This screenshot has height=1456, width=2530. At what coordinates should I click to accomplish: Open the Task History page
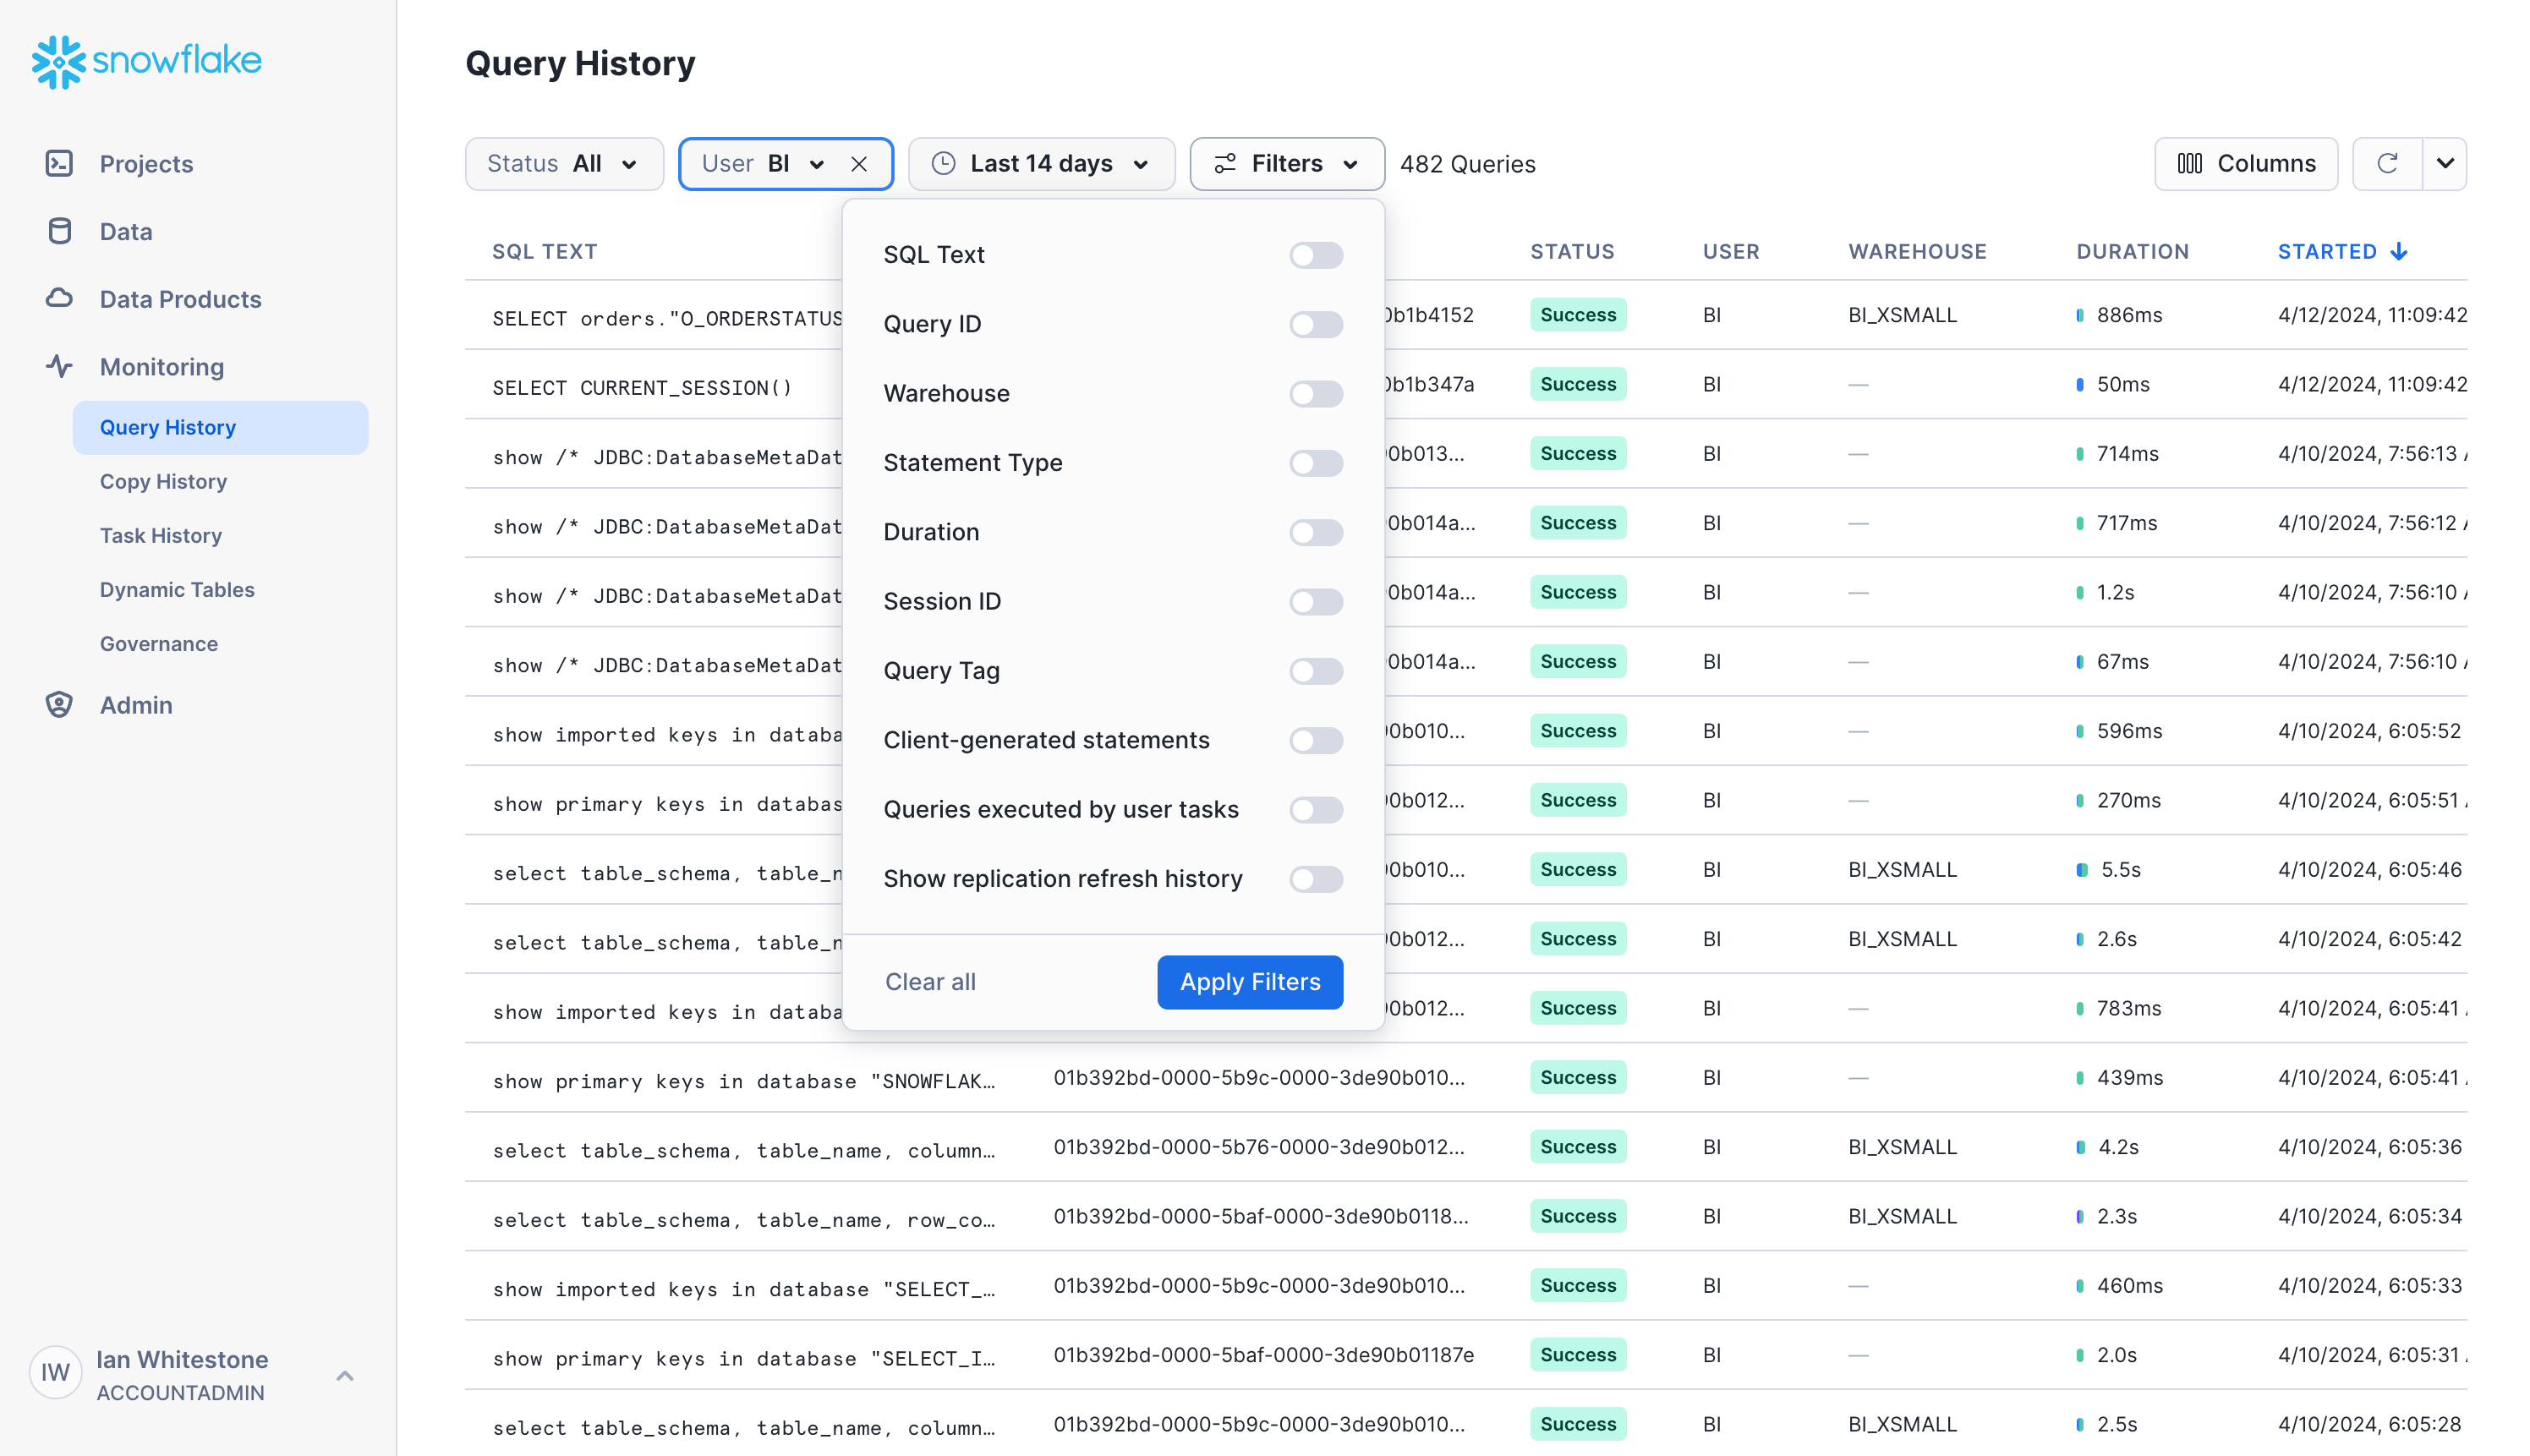[161, 535]
